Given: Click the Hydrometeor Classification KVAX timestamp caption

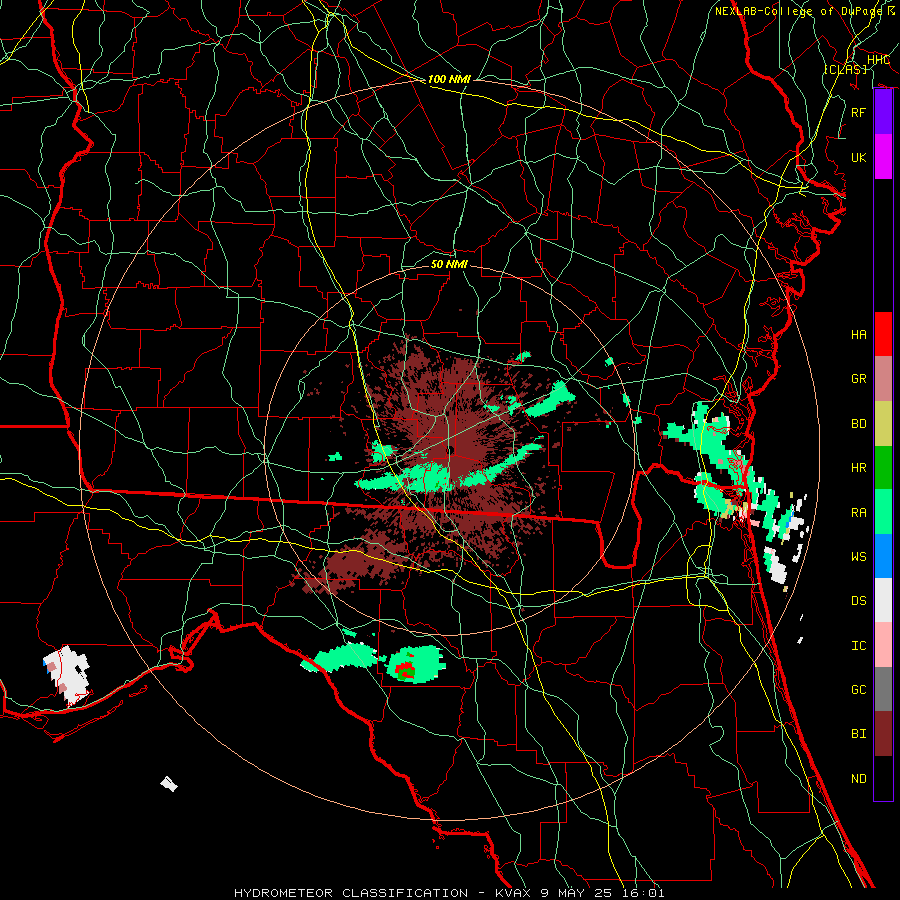Looking at the screenshot, I should (x=449, y=893).
